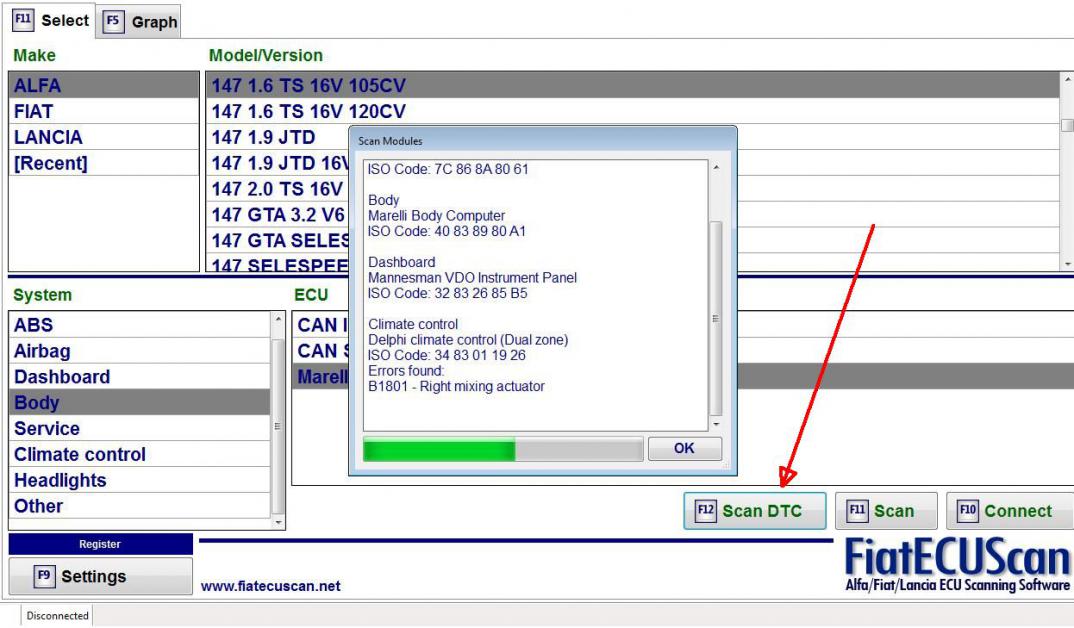Image resolution: width=1074 pixels, height=628 pixels.
Task: Click the F5 key icon on Graph tab
Action: (113, 21)
